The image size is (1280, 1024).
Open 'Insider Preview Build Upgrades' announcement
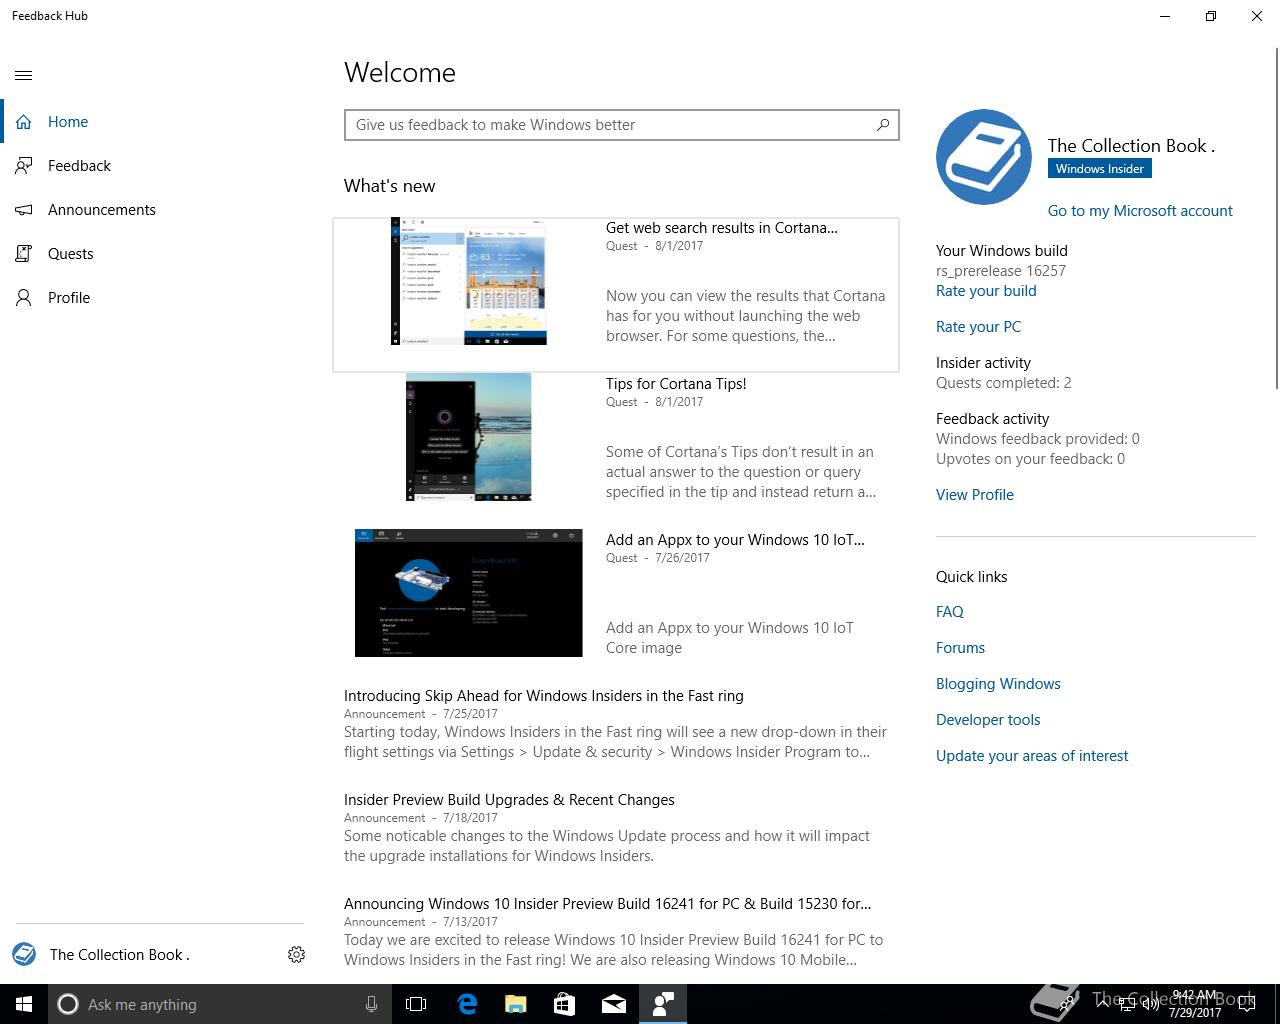509,800
